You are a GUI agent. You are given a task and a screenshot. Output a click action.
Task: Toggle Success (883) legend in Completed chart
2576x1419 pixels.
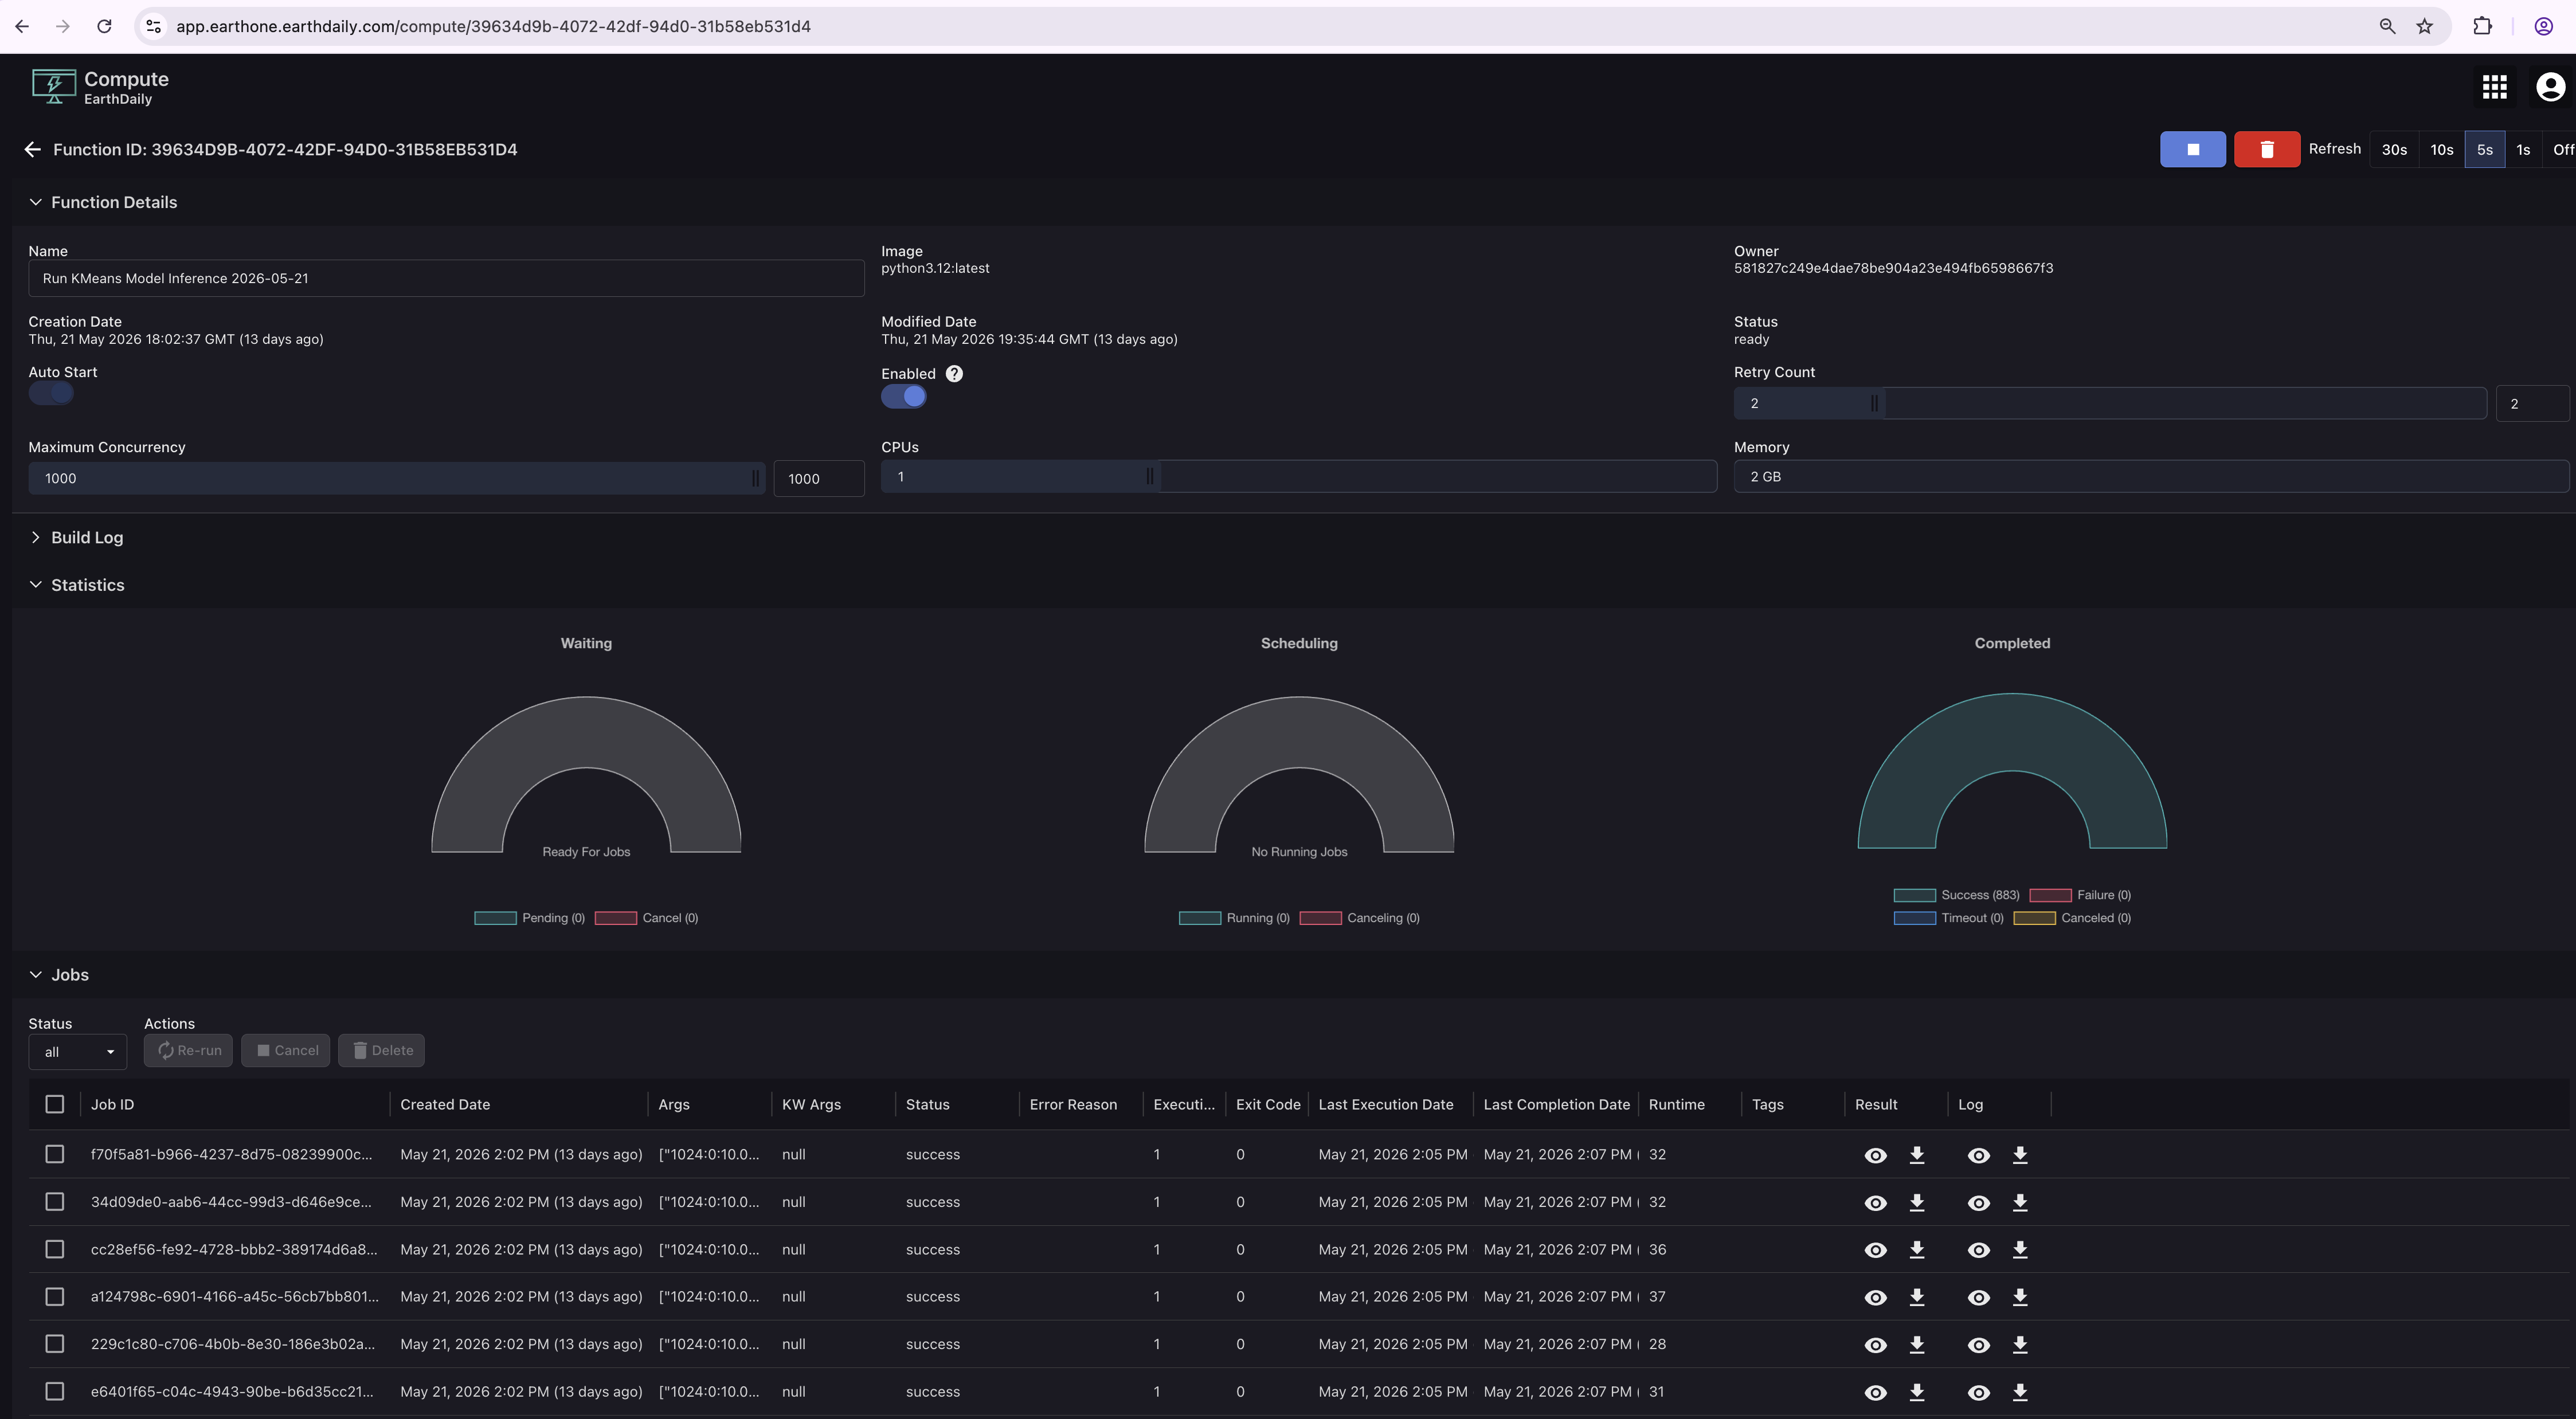1956,895
